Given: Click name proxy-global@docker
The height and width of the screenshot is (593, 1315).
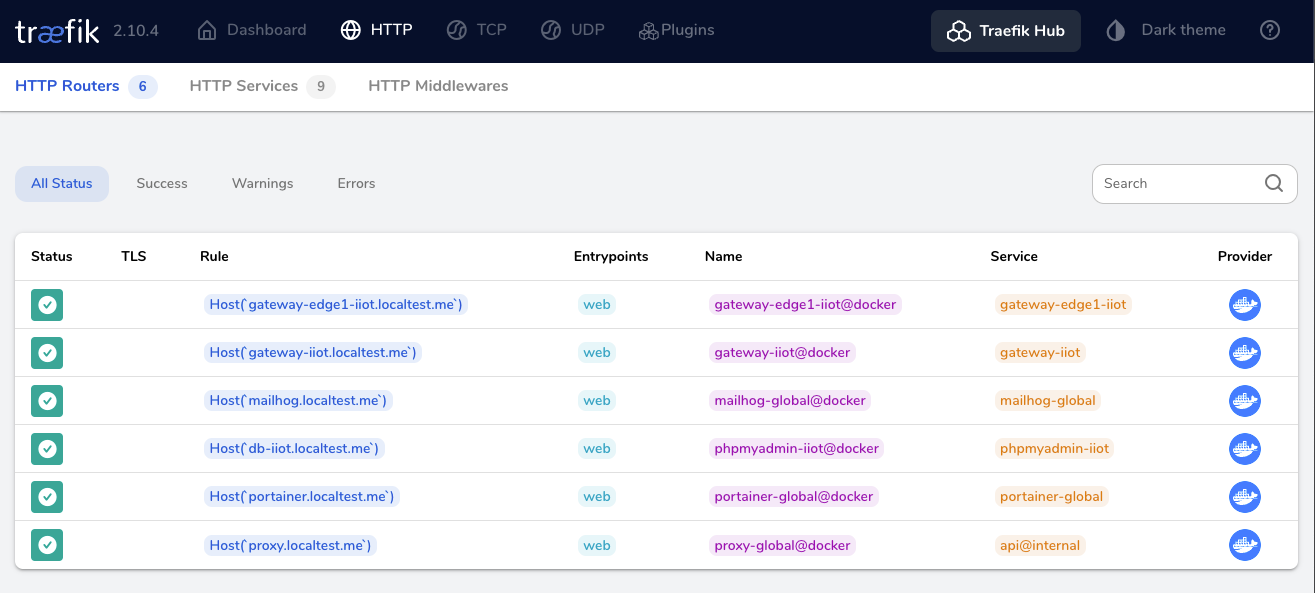Looking at the screenshot, I should coord(782,545).
